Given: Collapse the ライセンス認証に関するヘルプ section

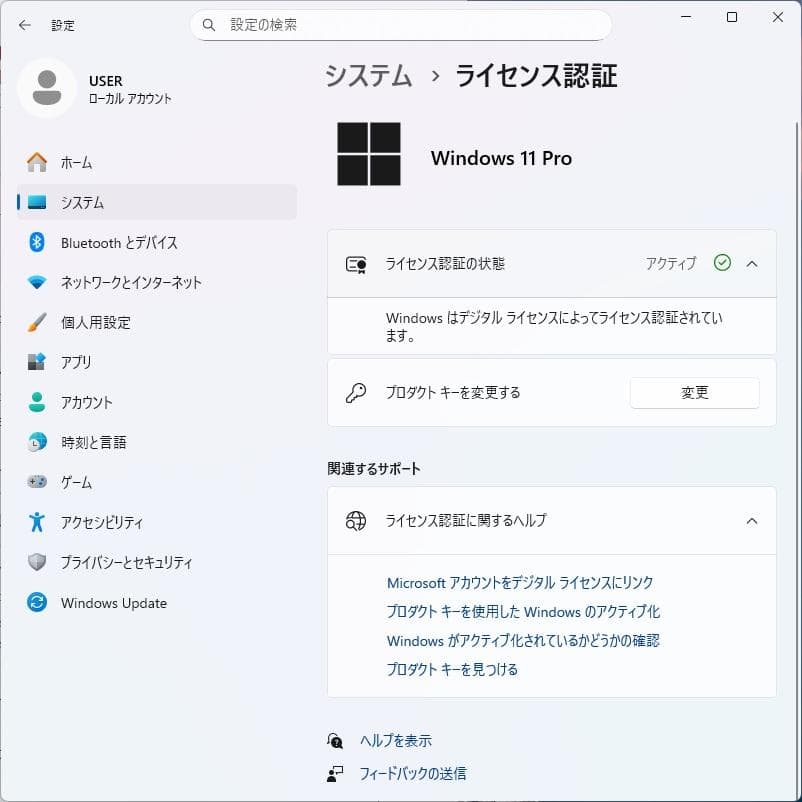Looking at the screenshot, I should click(752, 520).
